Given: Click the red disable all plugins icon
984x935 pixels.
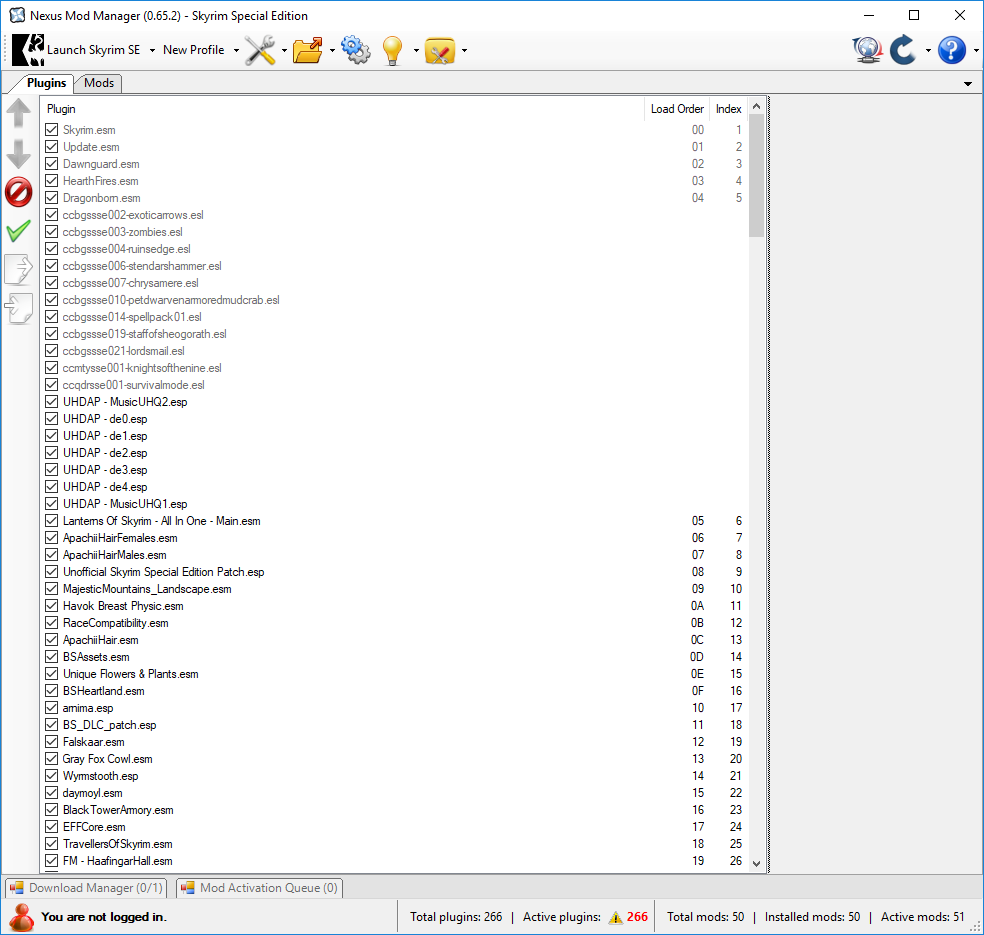Looking at the screenshot, I should tap(19, 192).
